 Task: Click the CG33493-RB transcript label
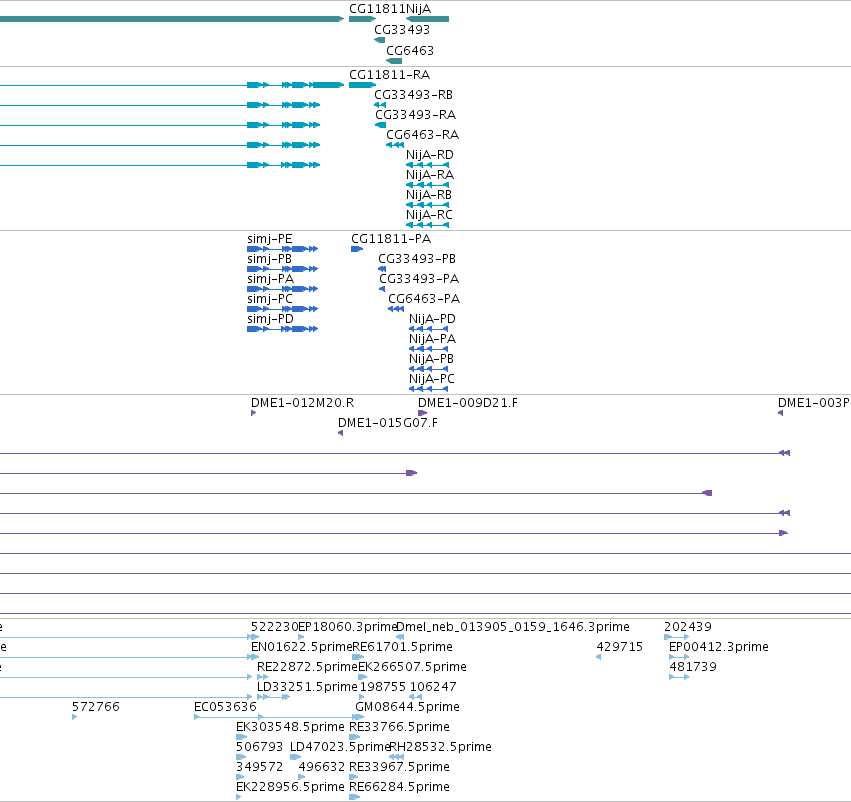pos(414,95)
